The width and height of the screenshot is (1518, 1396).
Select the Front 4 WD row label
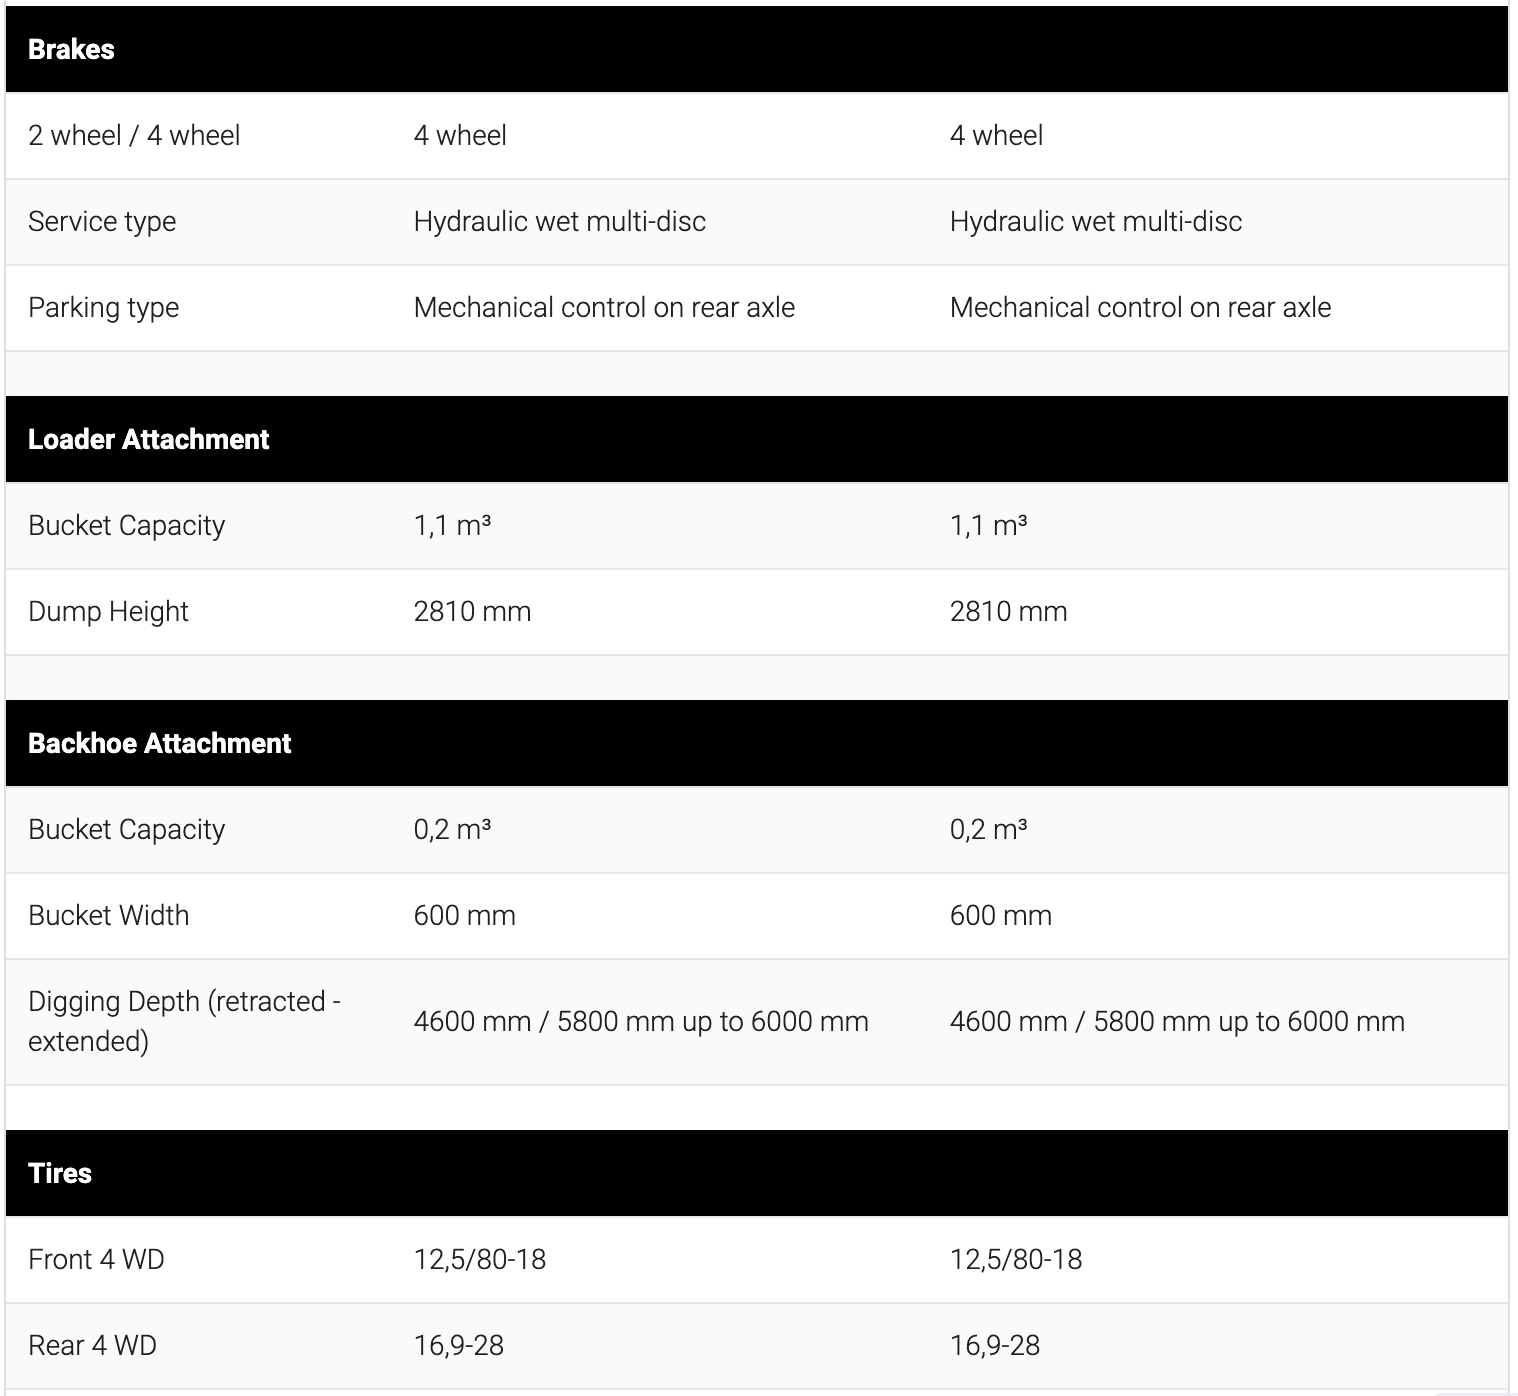tap(96, 1260)
